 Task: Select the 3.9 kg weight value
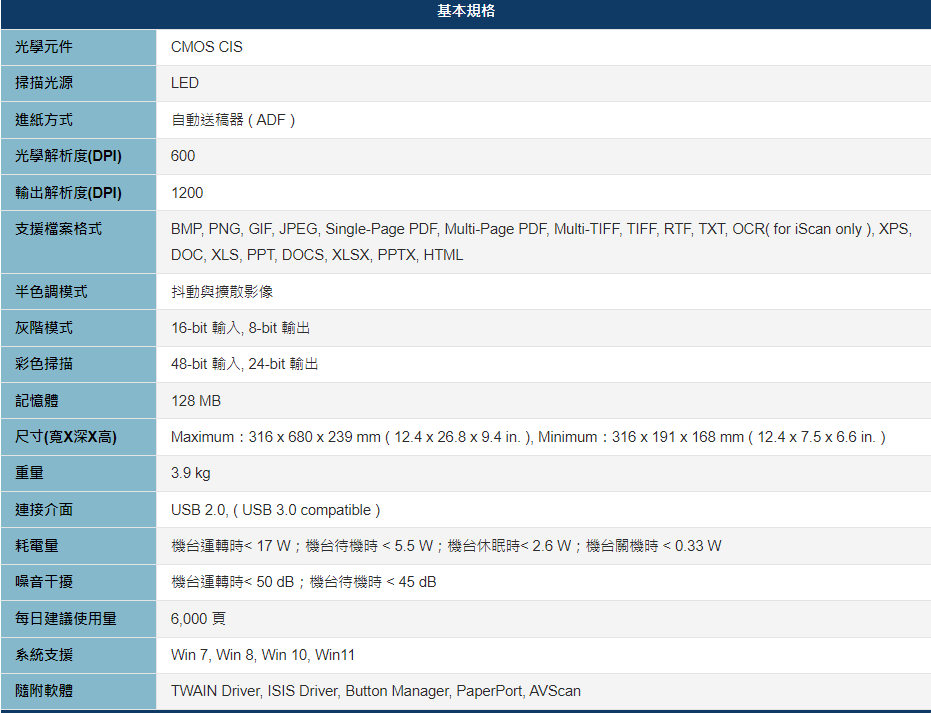[184, 473]
